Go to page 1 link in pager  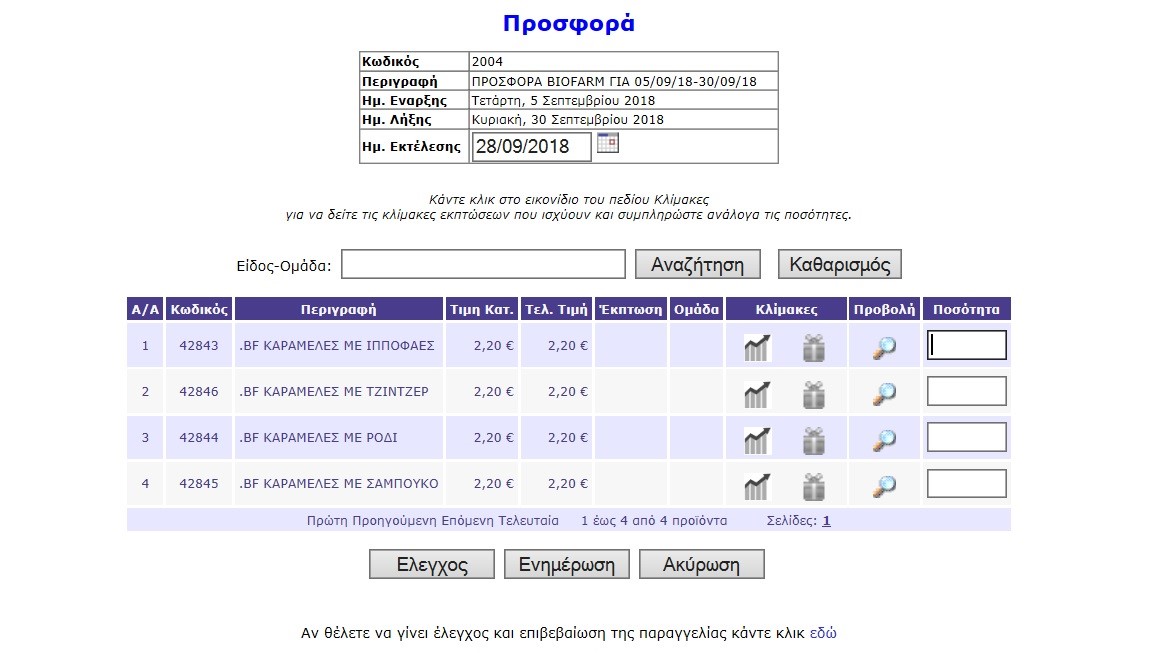827,520
